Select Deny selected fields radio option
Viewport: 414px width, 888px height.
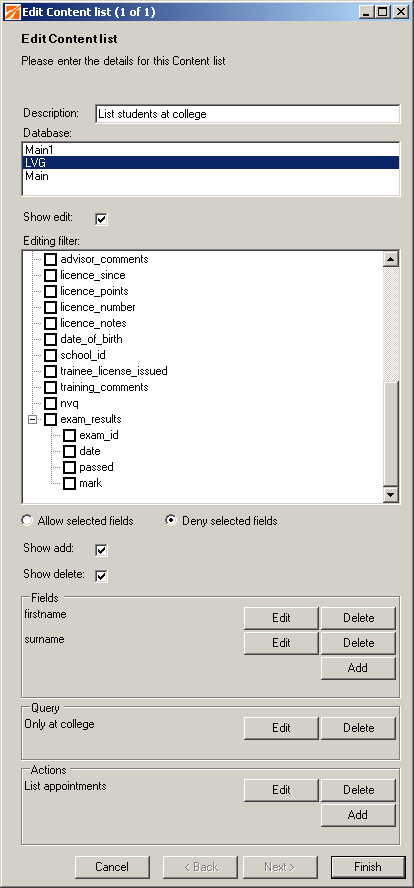[171, 520]
